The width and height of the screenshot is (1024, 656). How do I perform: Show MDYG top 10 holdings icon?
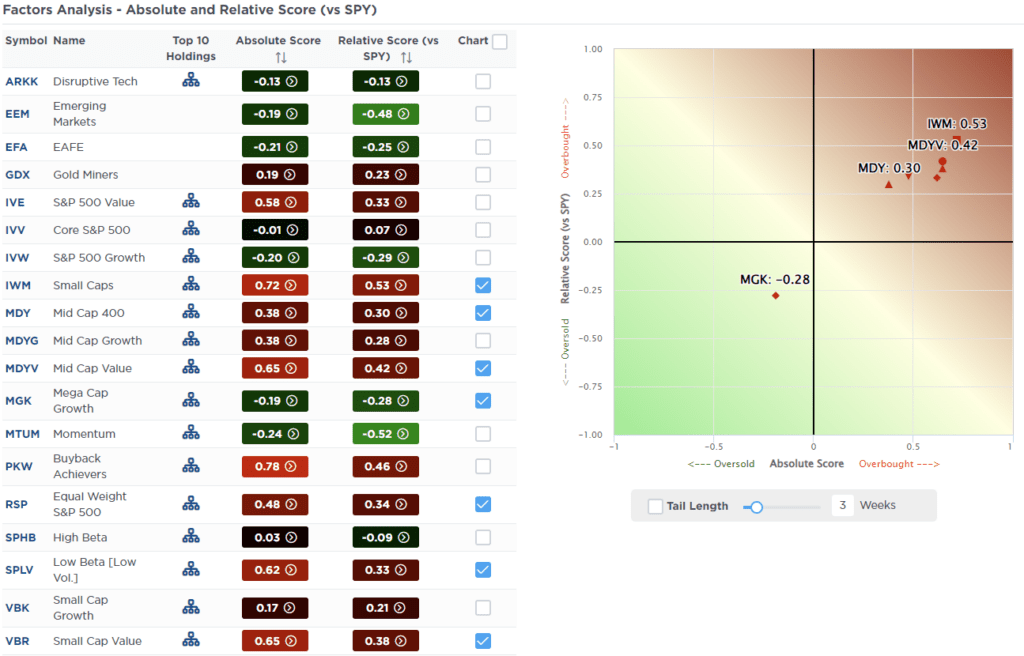point(191,339)
